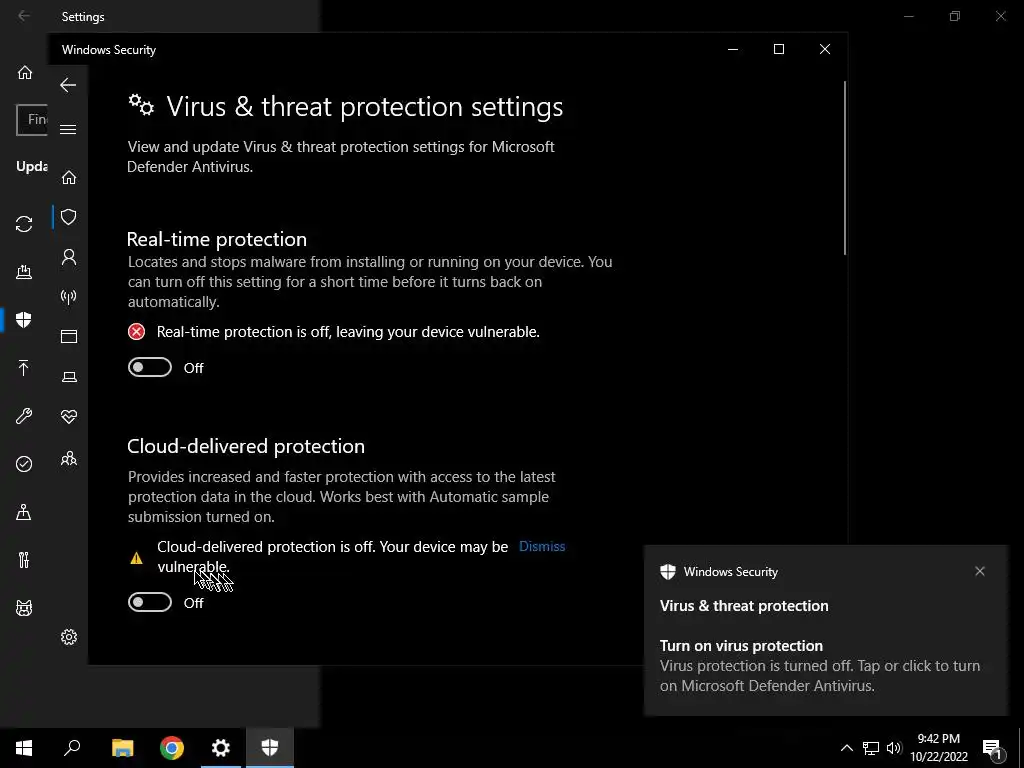Click the Settings search field
This screenshot has width=1024, height=768.
(32, 120)
